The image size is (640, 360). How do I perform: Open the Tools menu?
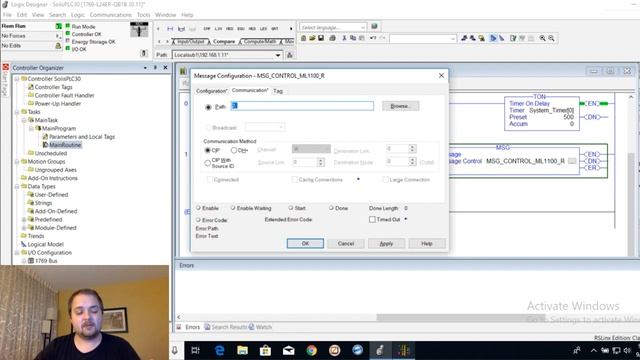point(144,15)
